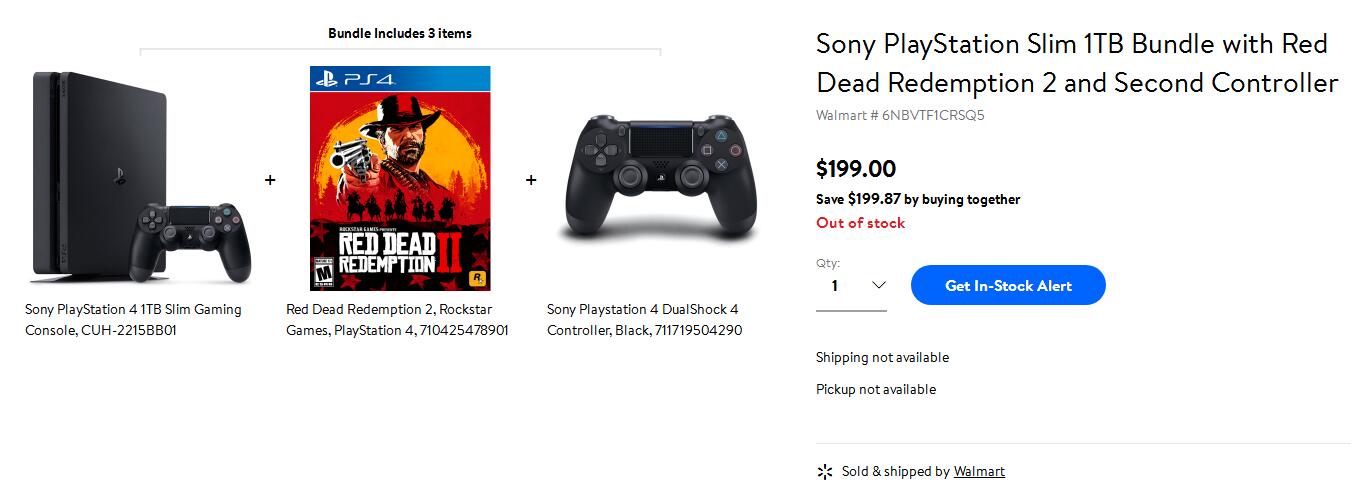The image size is (1351, 494).
Task: Open the Red Dead Redemption 2 Rockstar Games title
Action: coord(397,320)
